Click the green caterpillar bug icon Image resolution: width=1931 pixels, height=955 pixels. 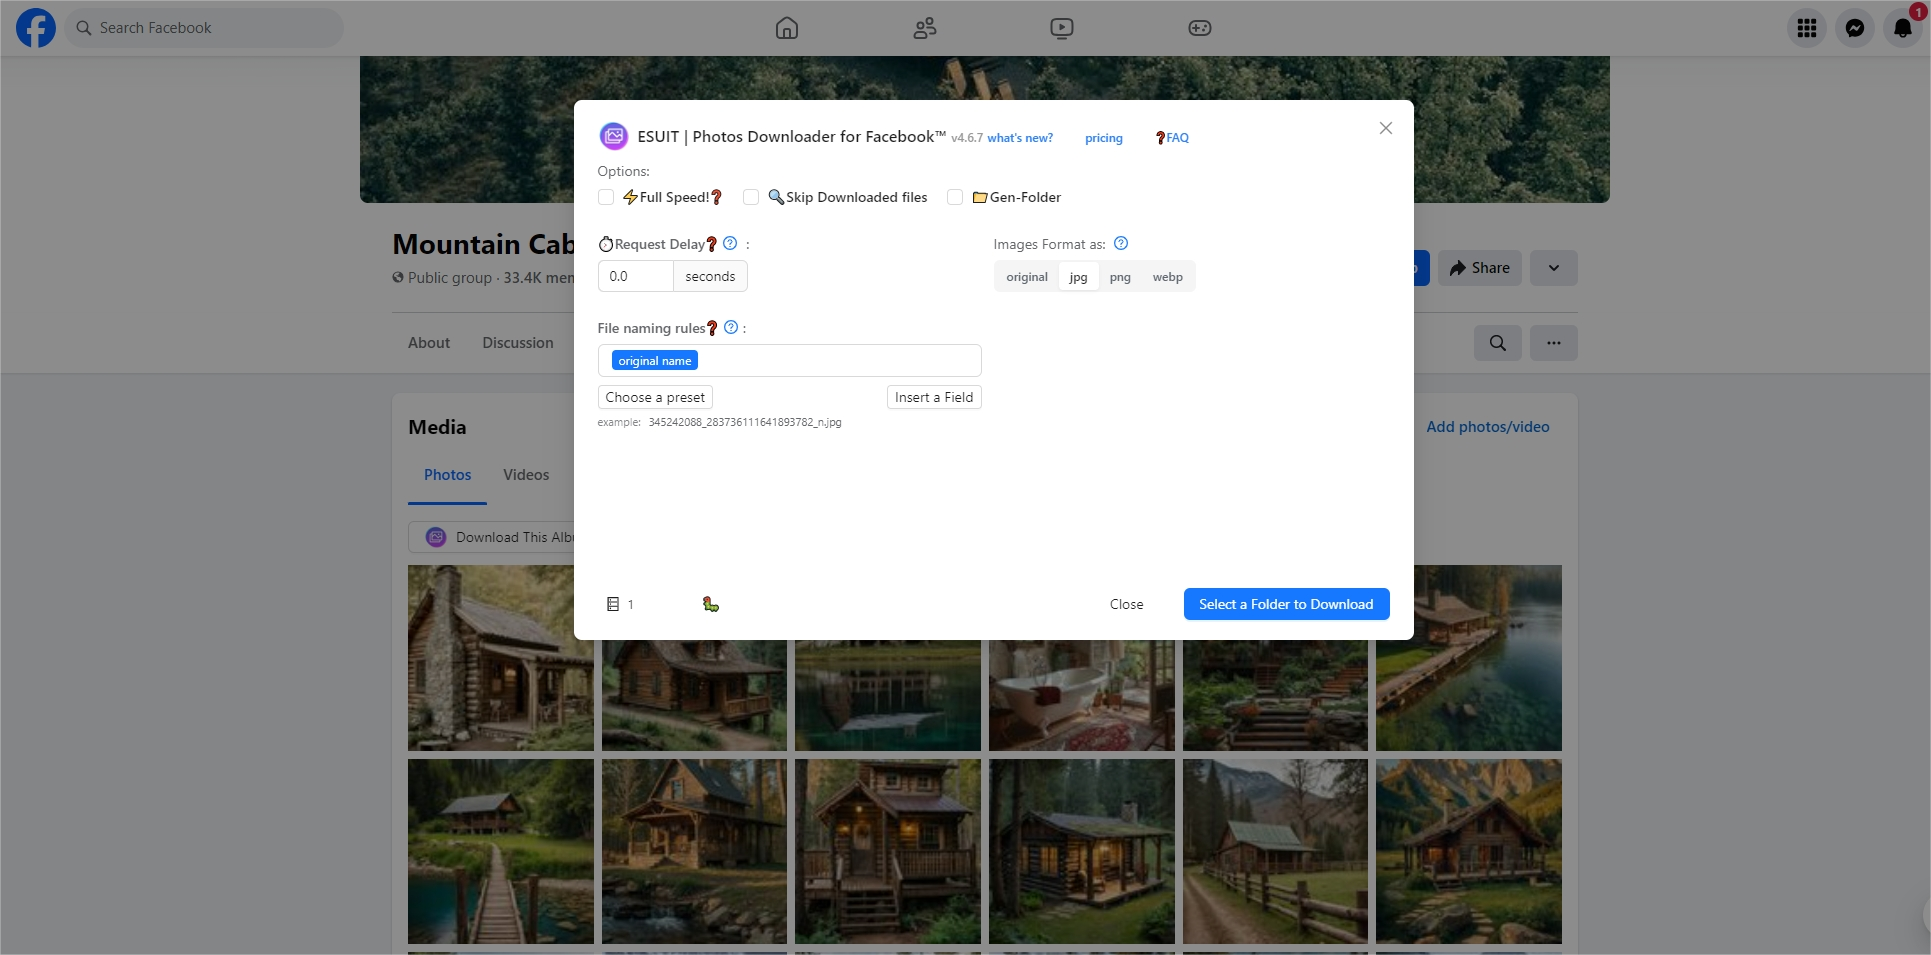point(710,604)
